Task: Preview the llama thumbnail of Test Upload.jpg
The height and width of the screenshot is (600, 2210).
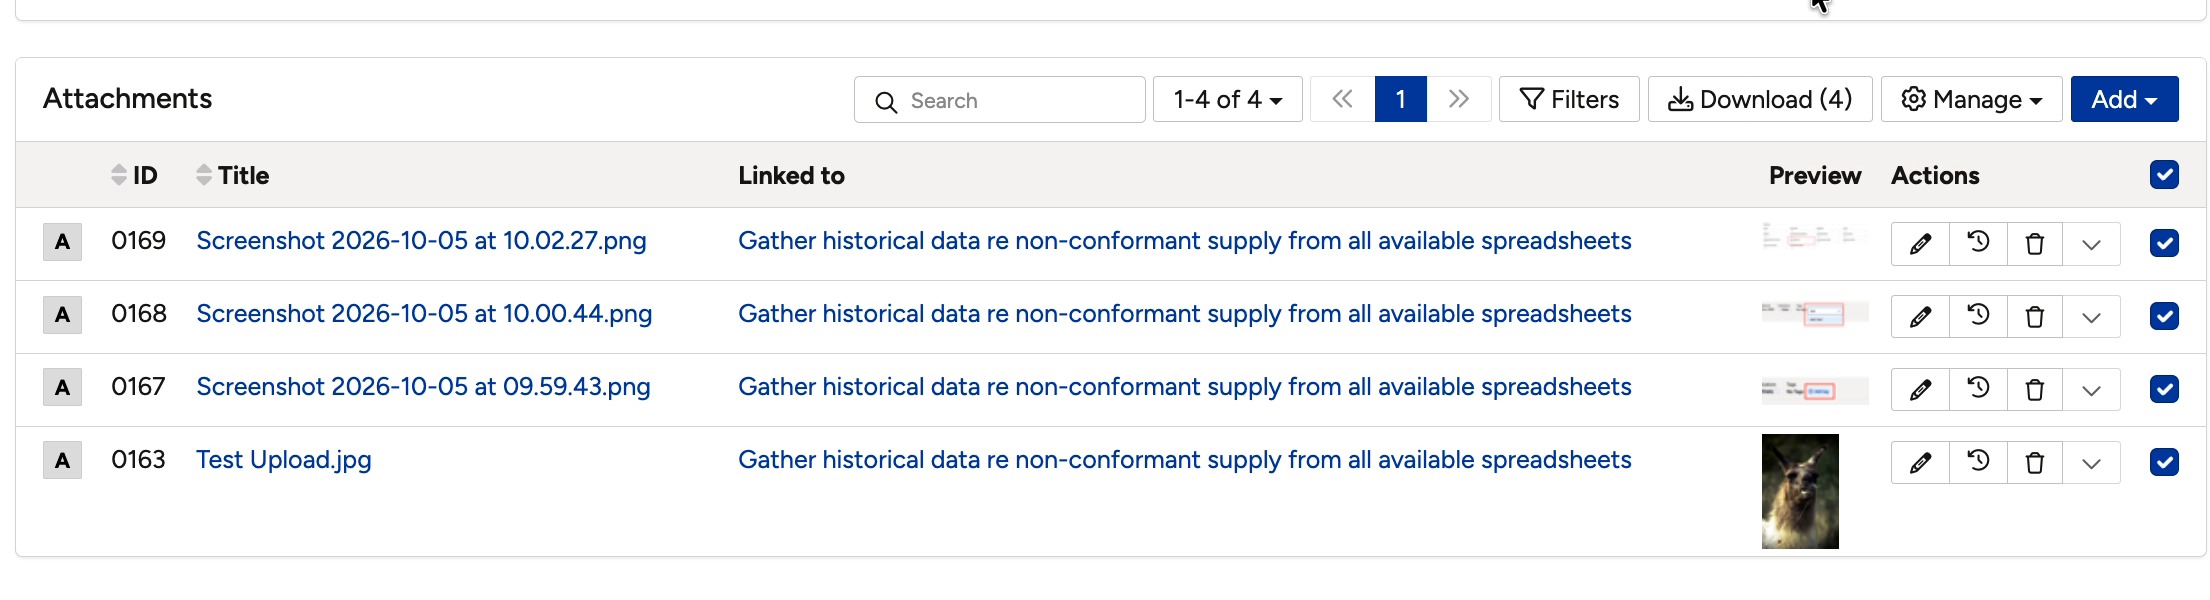Action: [x=1800, y=491]
